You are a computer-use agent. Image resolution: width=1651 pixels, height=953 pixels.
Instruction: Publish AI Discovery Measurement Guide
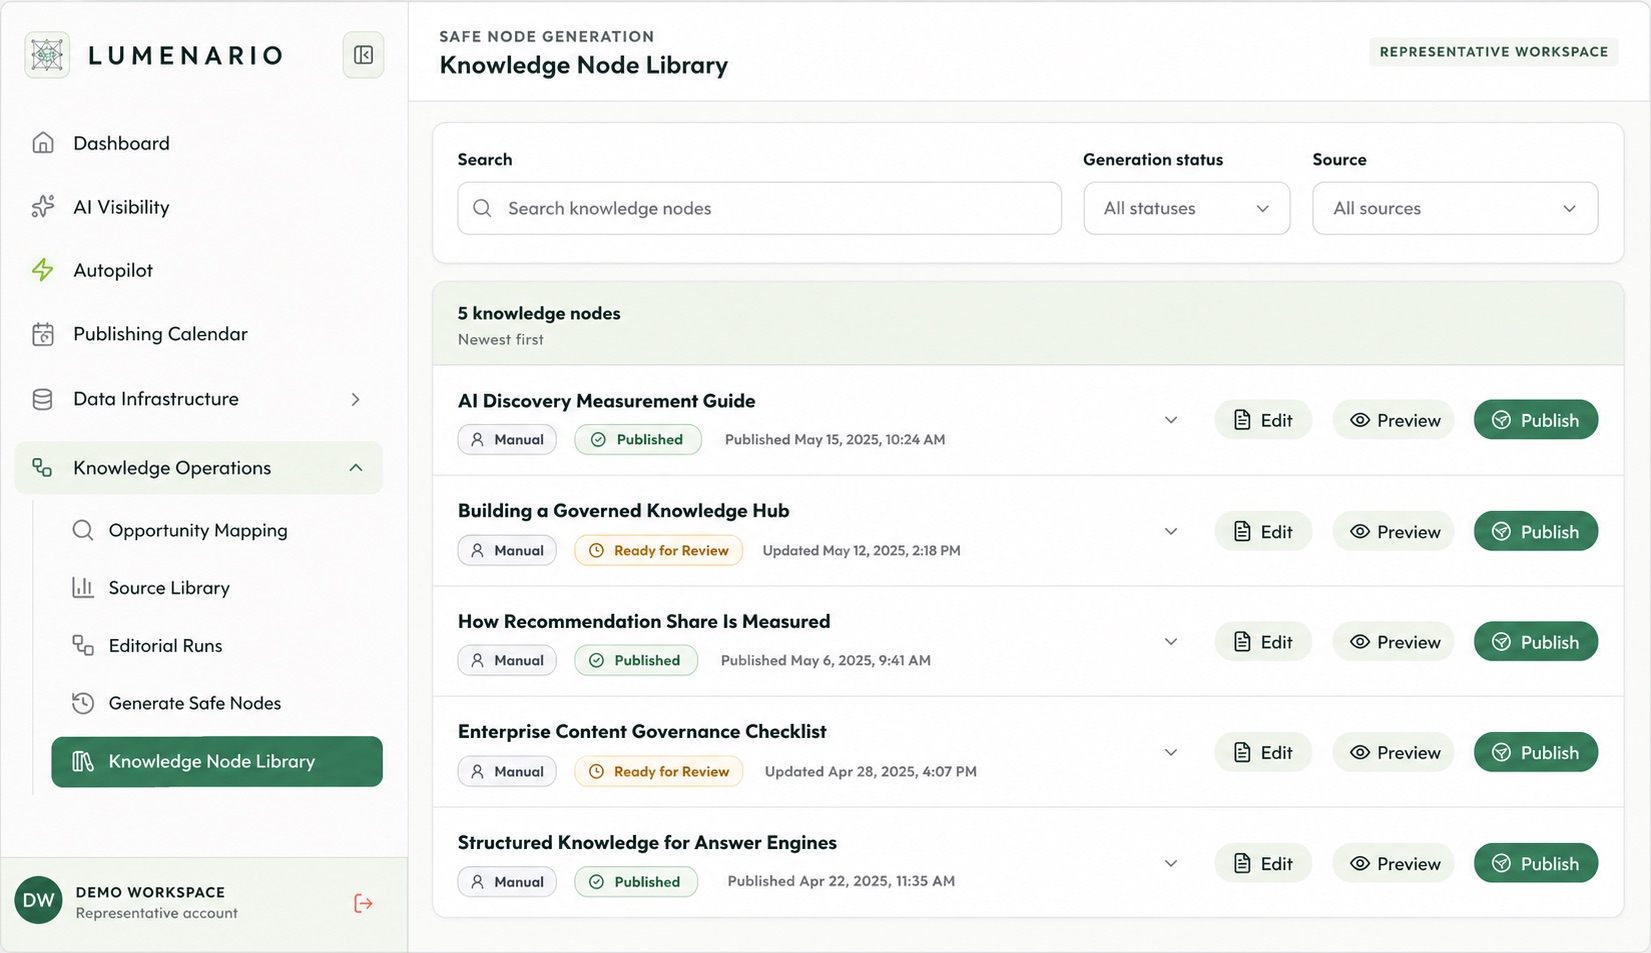1536,420
